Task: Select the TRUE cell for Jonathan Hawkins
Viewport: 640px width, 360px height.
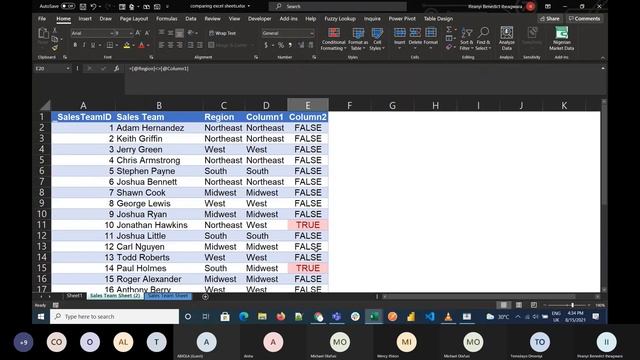Action: coord(308,225)
